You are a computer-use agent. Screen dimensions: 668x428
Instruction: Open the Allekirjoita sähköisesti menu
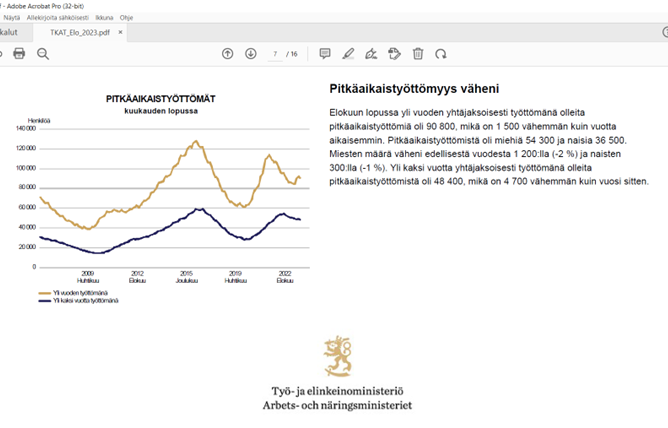(x=59, y=19)
